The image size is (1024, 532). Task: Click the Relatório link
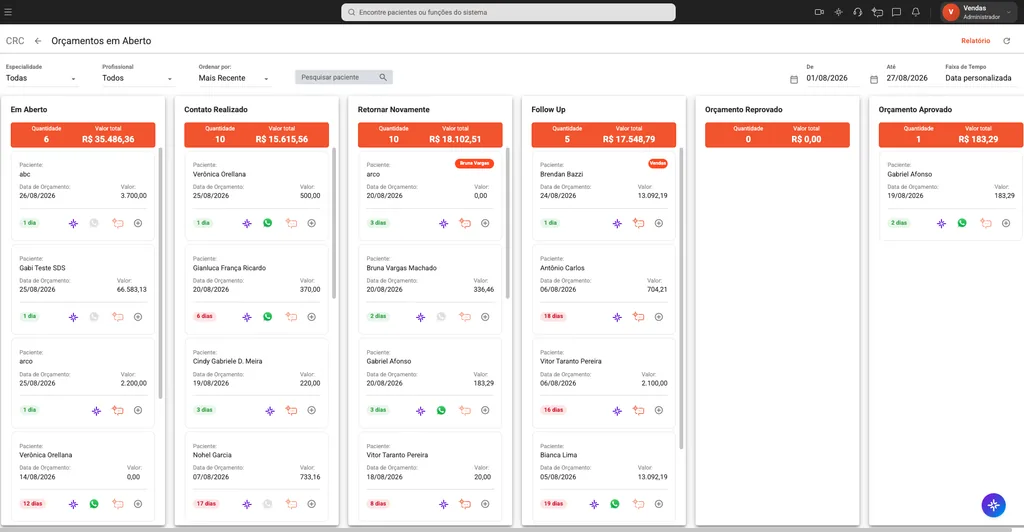click(x=975, y=40)
